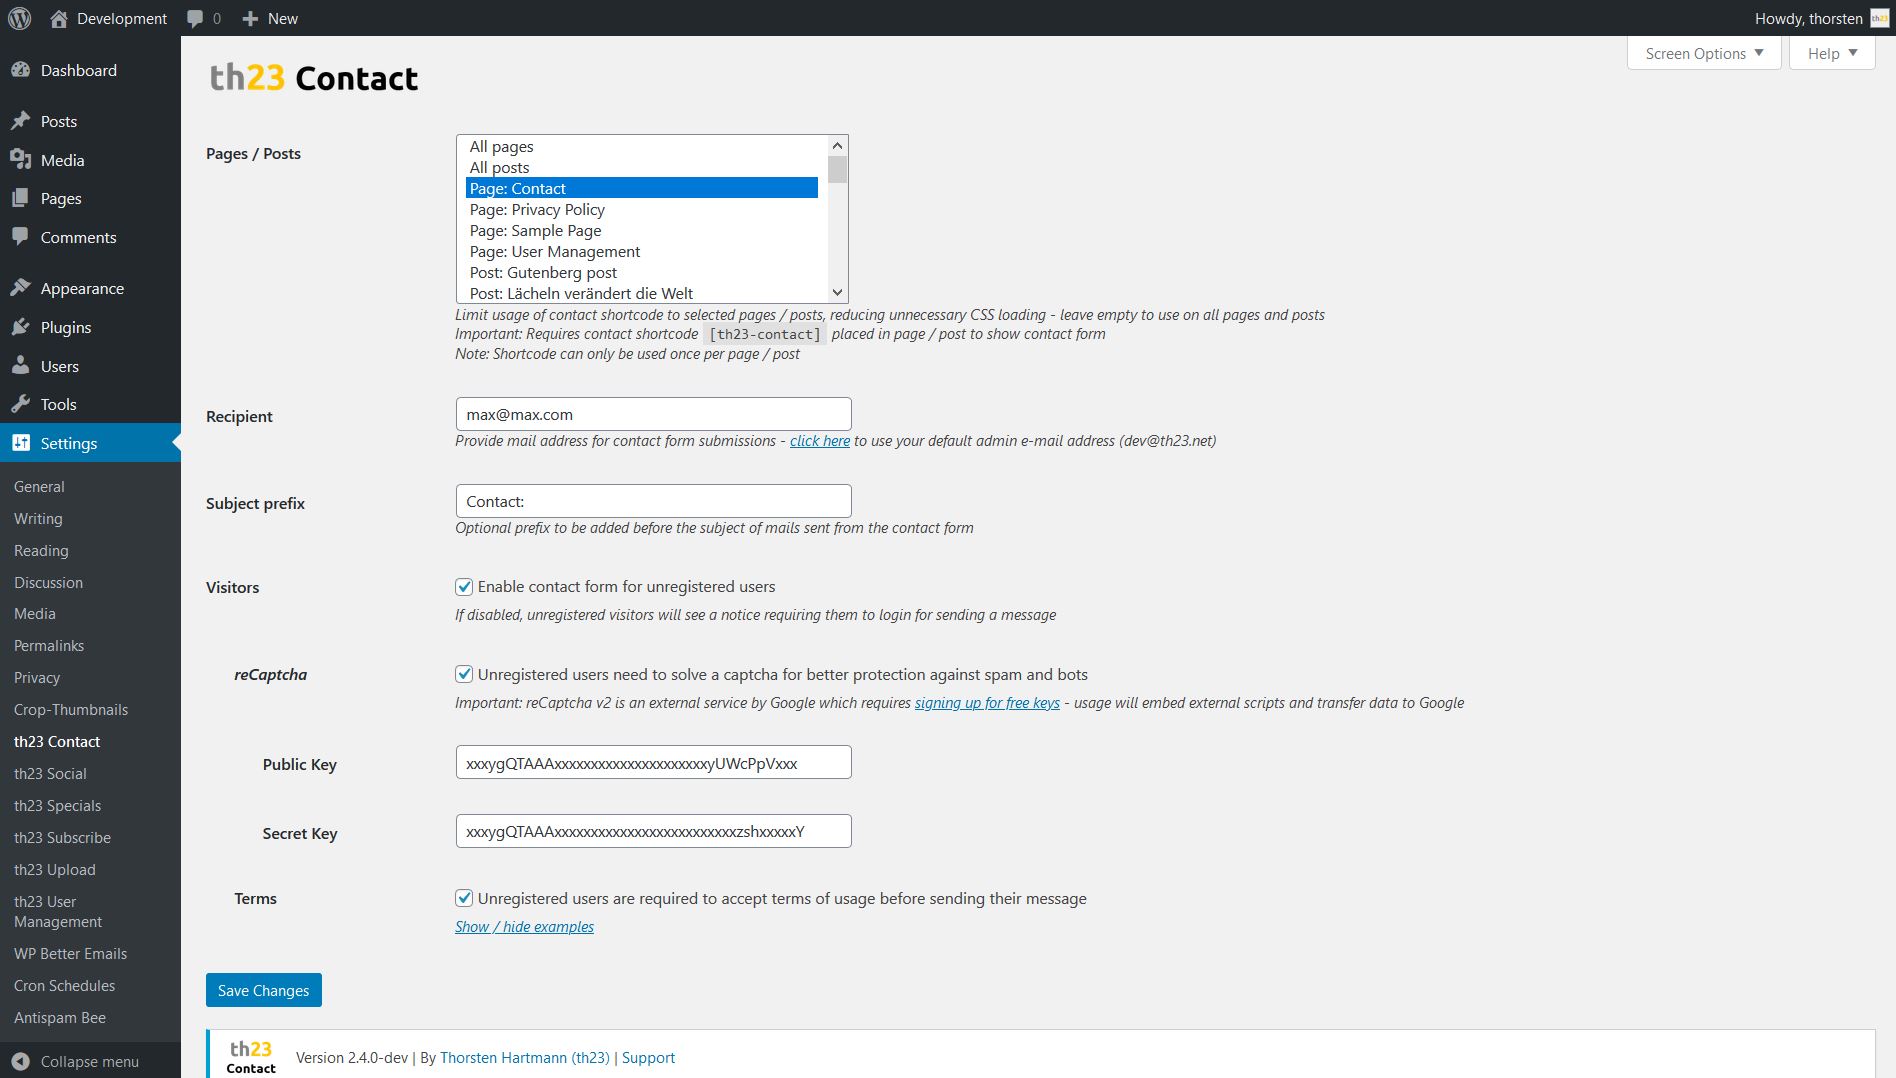Open WP Better Emails settings

click(x=70, y=954)
